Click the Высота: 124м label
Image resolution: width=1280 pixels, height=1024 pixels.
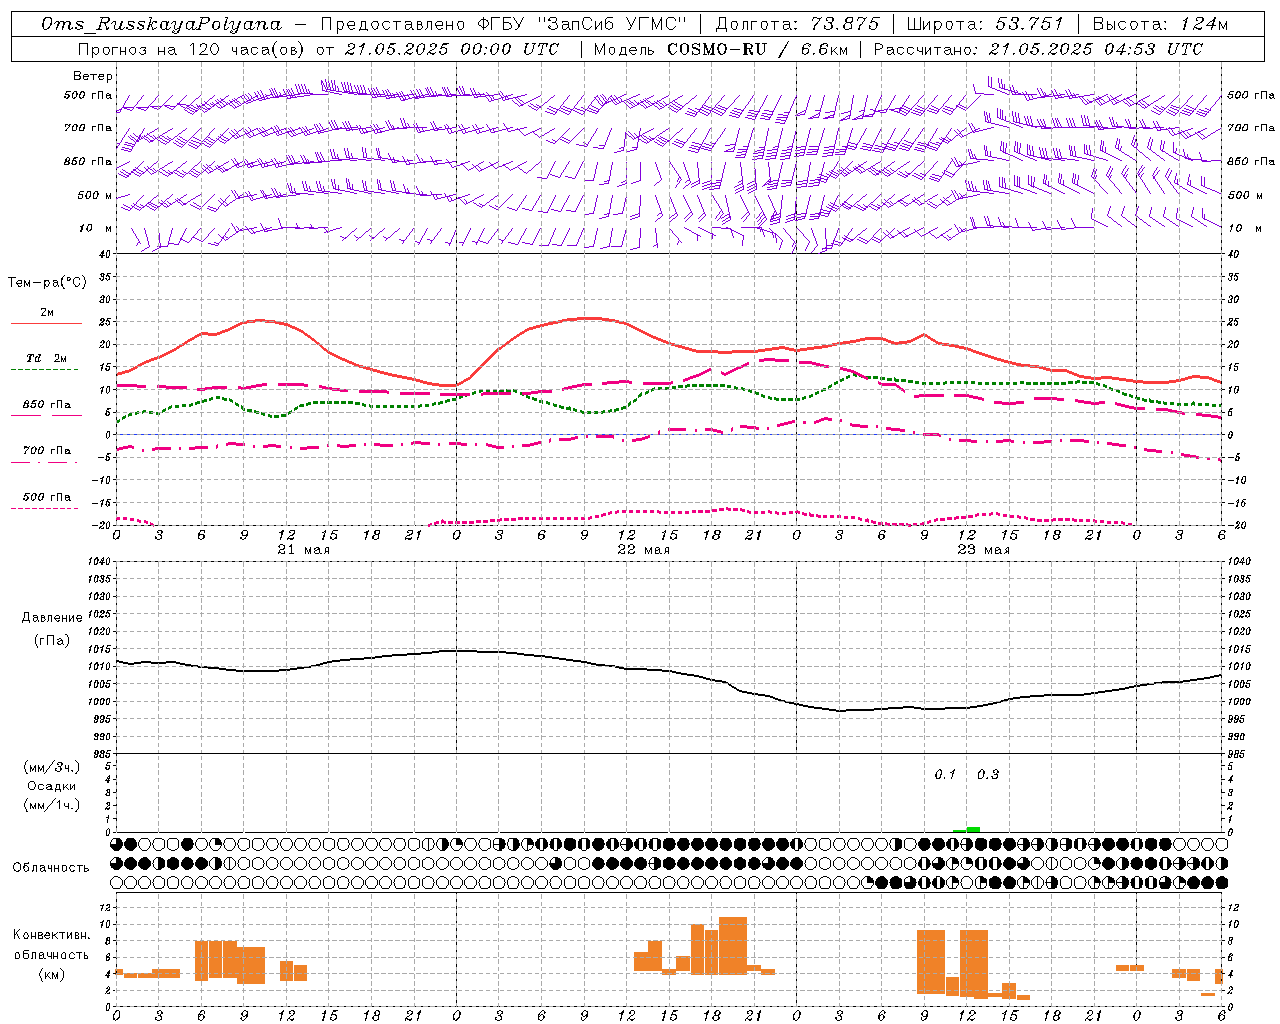pyautogui.click(x=1160, y=24)
